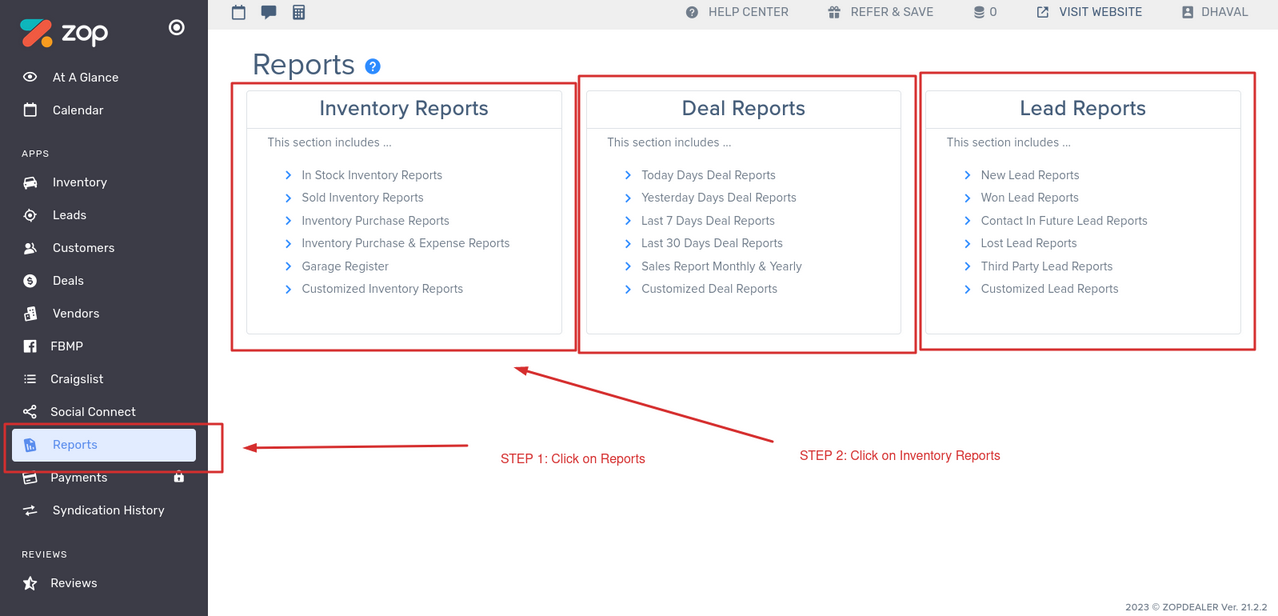Open Won Lead Reports

point(1030,198)
